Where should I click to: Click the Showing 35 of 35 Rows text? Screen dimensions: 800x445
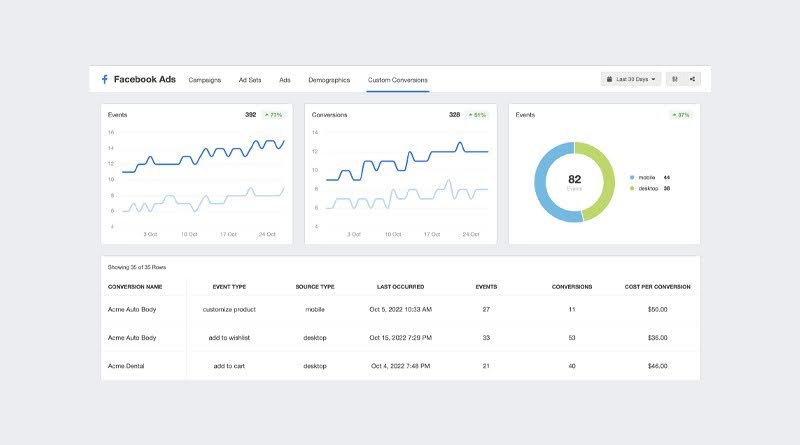tap(137, 267)
